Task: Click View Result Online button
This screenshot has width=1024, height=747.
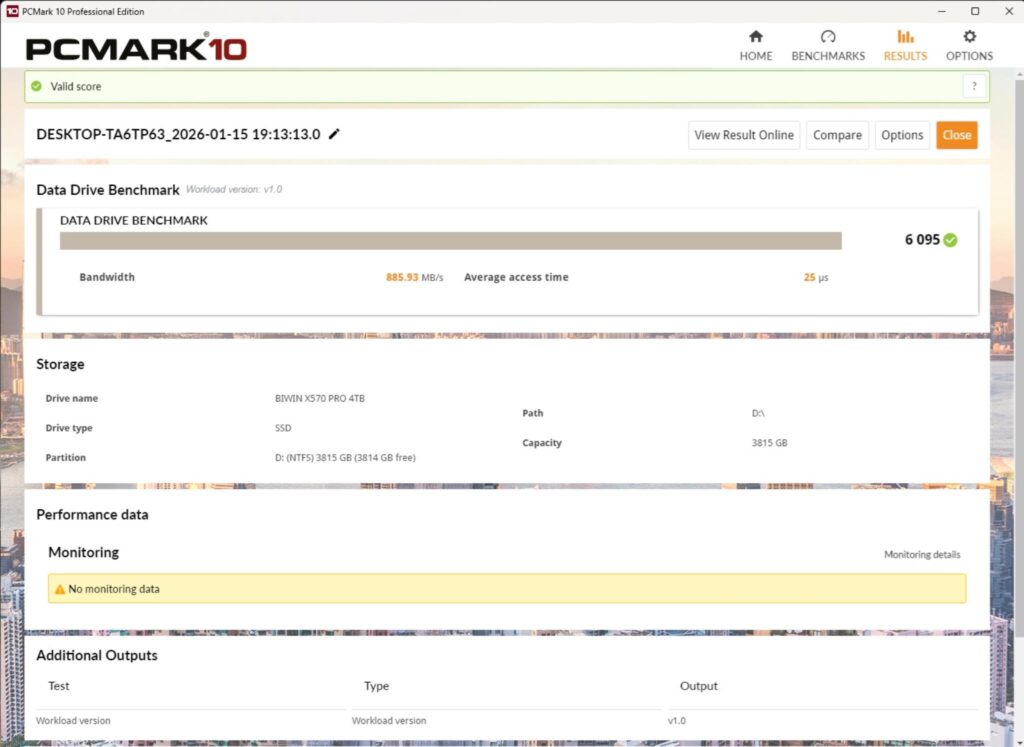Action: pyautogui.click(x=744, y=135)
